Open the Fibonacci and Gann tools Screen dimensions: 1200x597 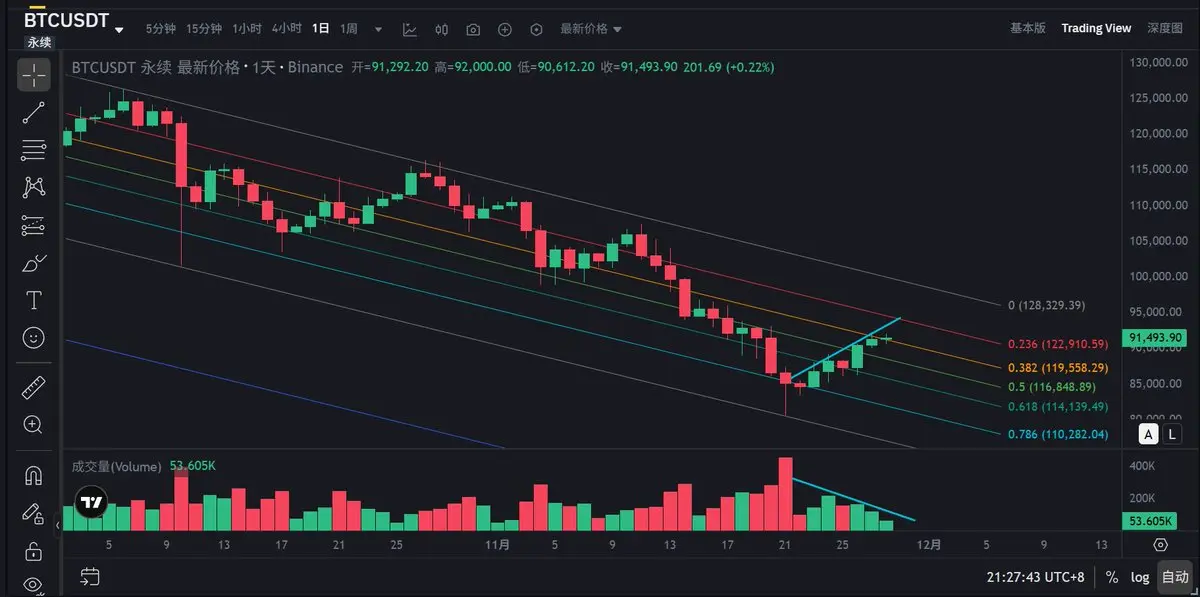(x=33, y=150)
